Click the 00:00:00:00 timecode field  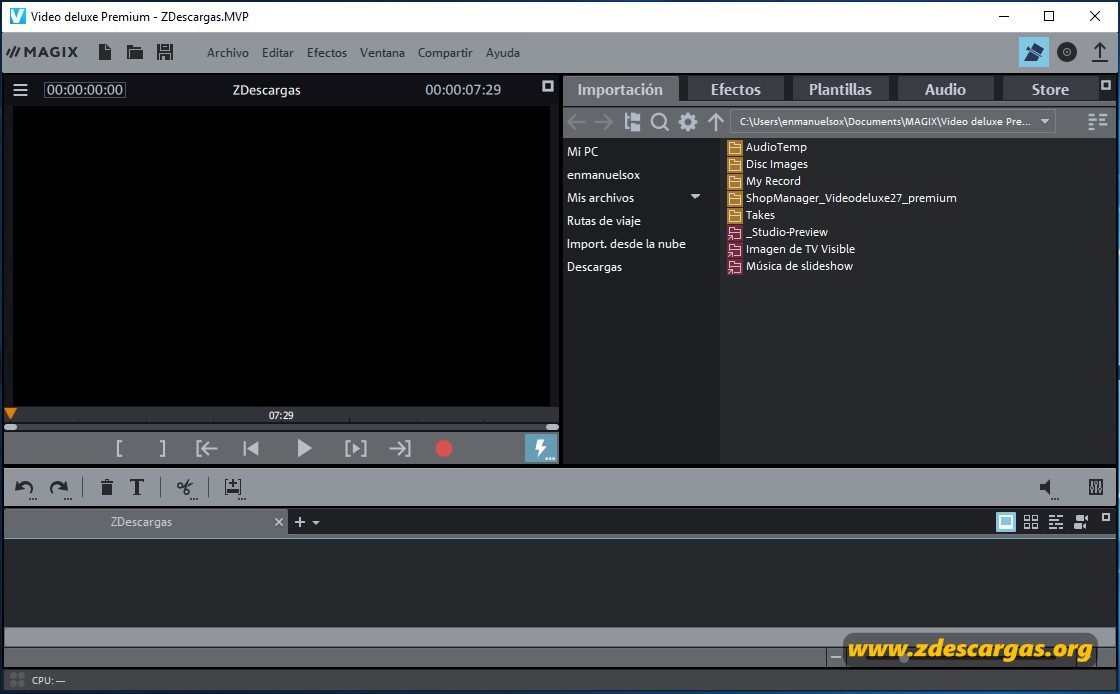click(85, 90)
